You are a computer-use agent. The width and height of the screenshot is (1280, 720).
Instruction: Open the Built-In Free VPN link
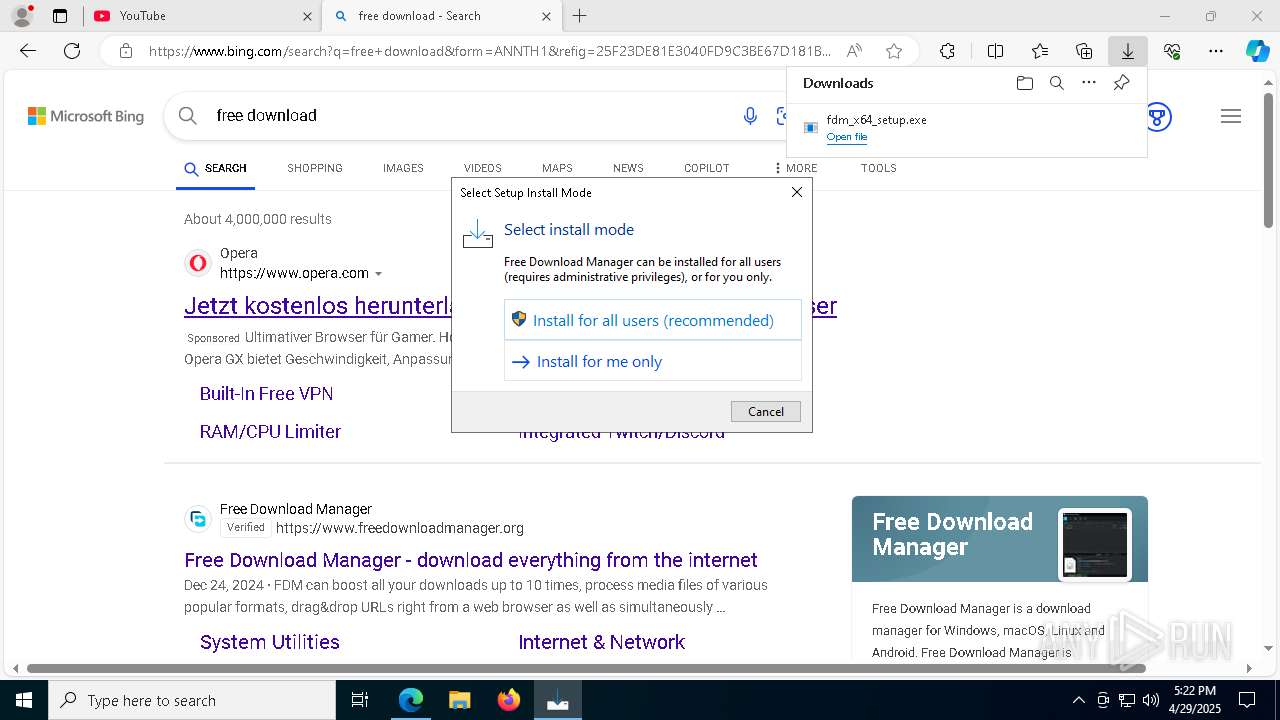pyautogui.click(x=267, y=394)
